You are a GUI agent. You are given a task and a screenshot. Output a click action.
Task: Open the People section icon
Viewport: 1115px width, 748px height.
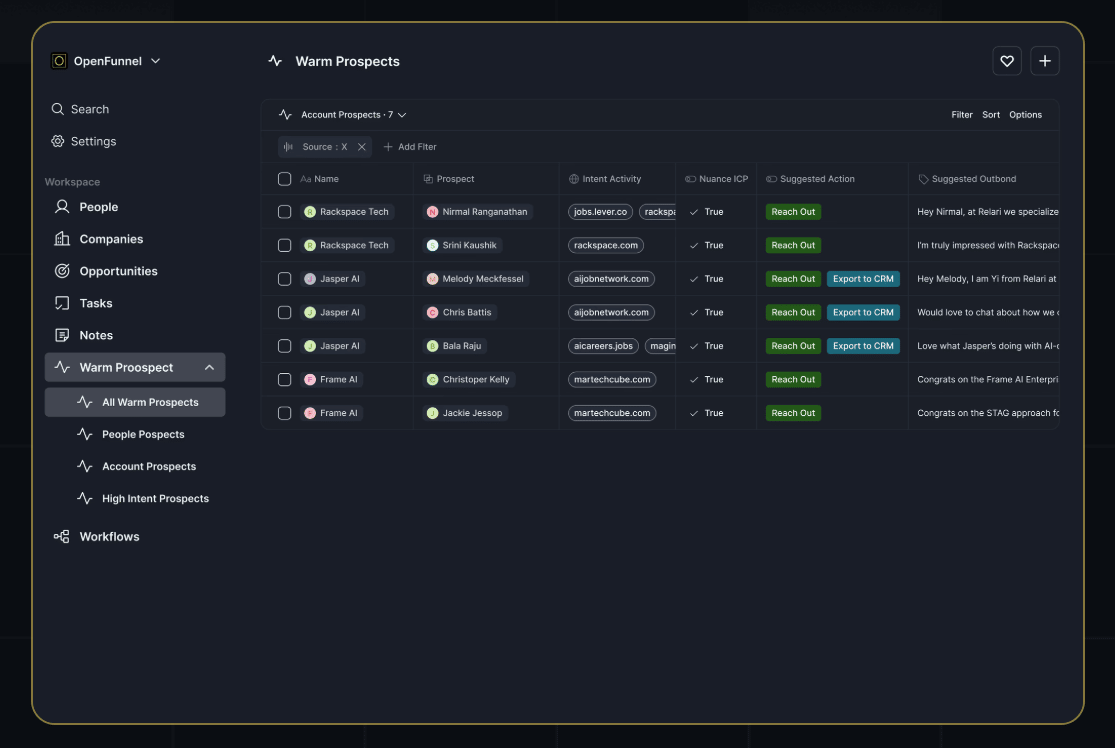click(63, 207)
